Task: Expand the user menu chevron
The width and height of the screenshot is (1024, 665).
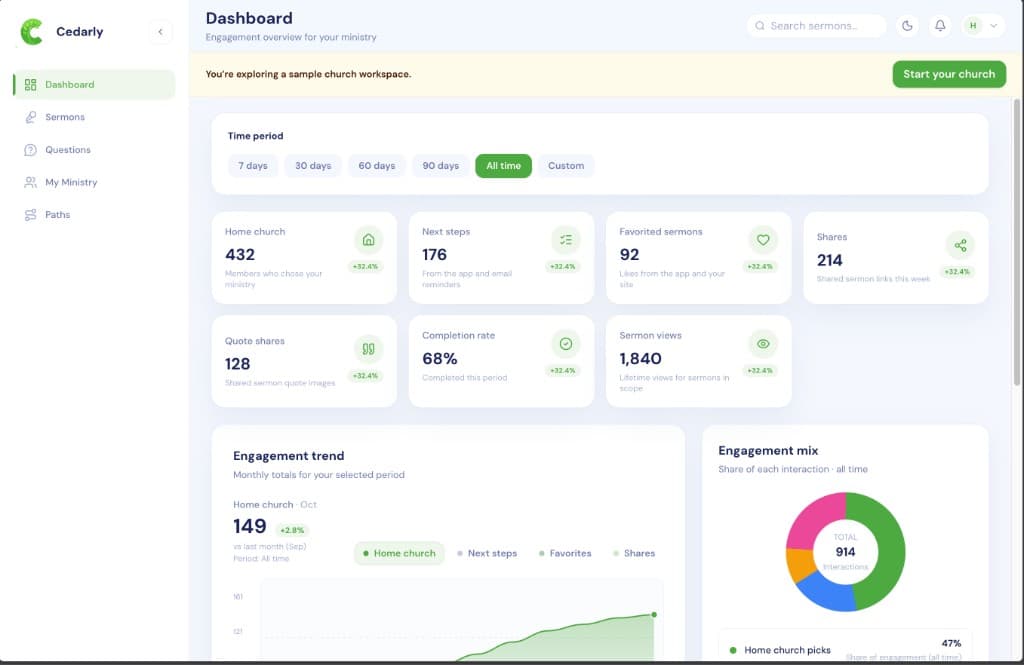Action: [x=993, y=25]
